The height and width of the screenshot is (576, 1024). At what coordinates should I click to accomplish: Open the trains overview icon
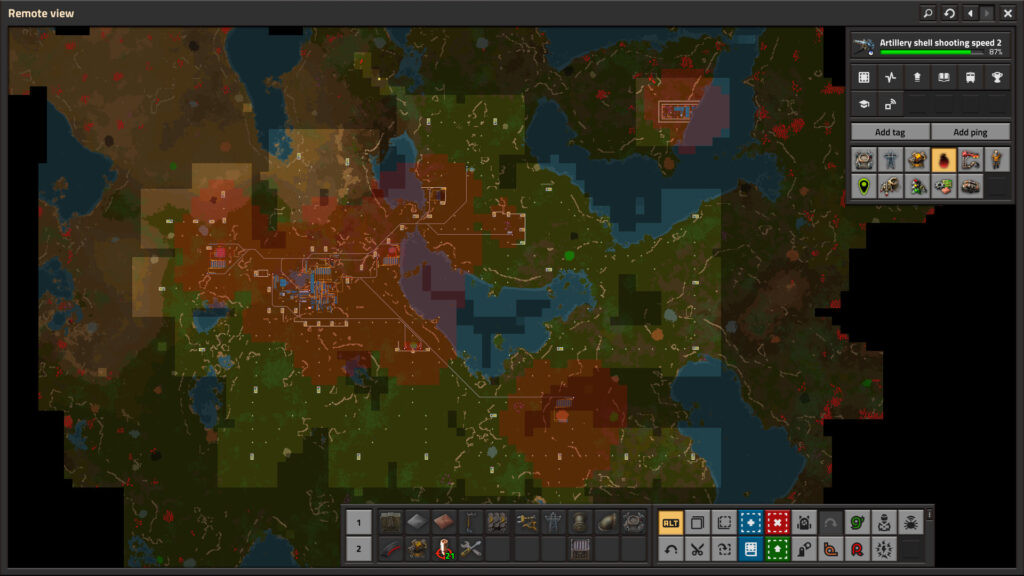click(970, 77)
